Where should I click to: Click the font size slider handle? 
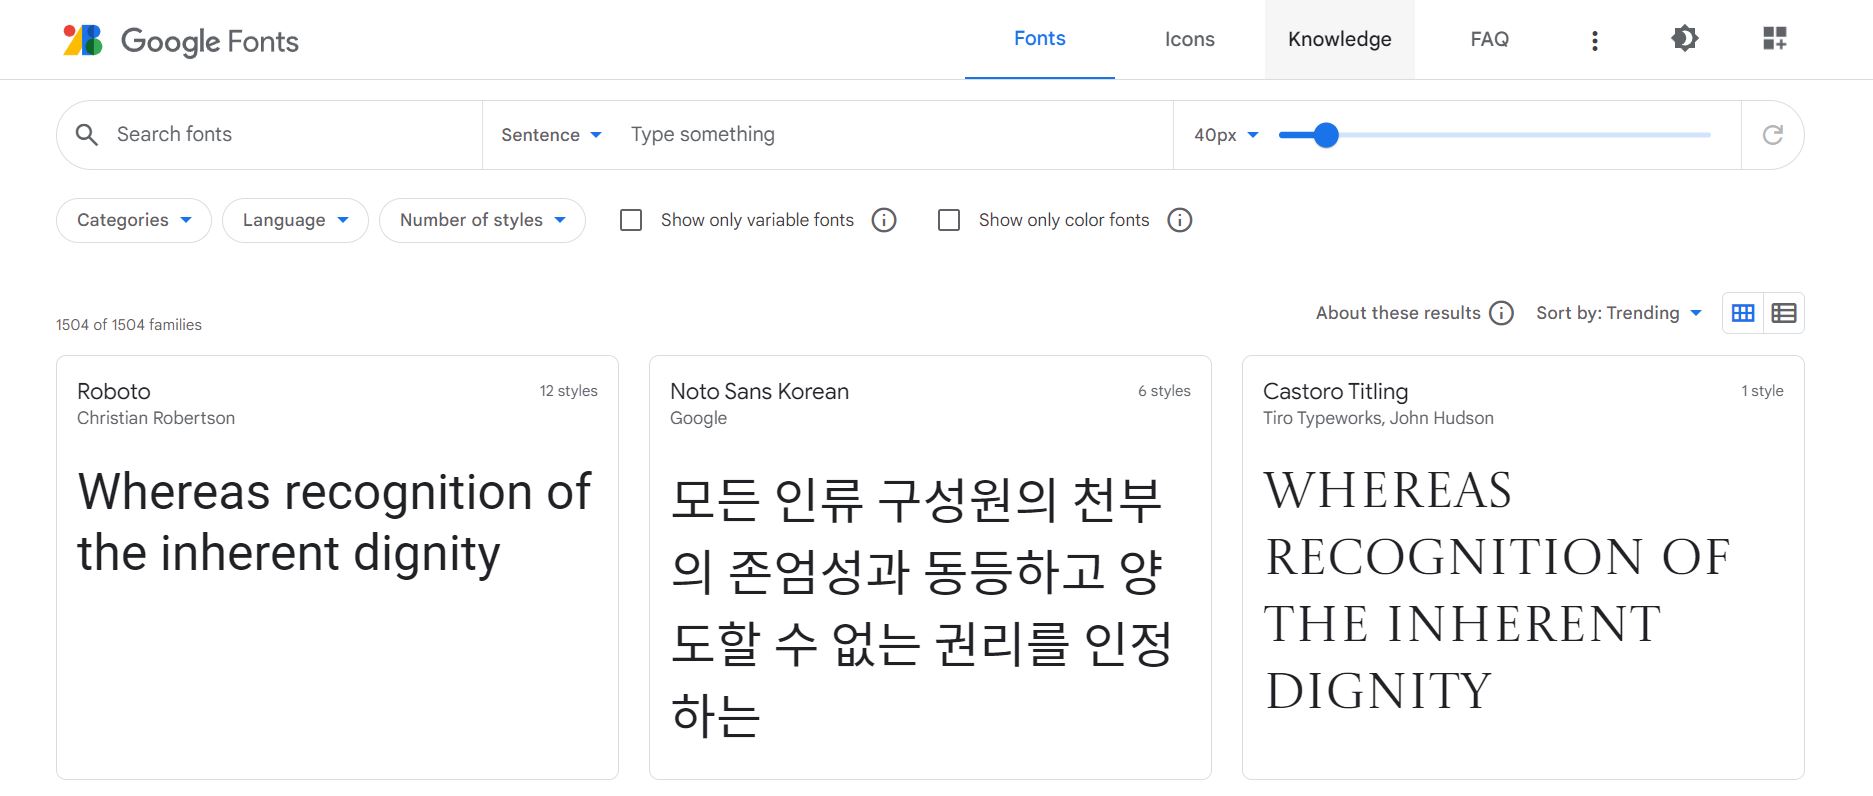tap(1326, 135)
